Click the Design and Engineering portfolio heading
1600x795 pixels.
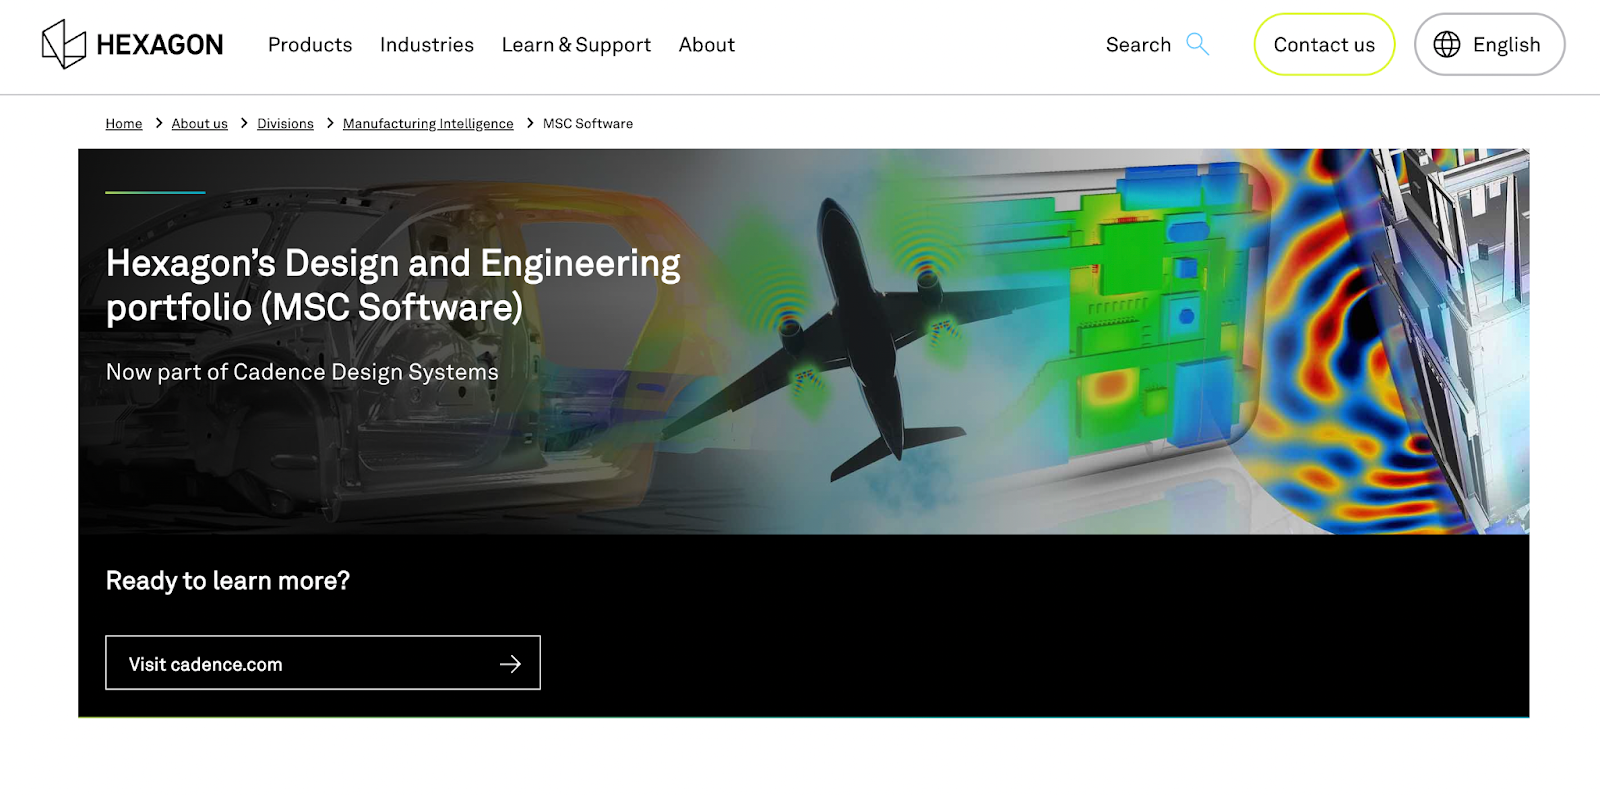pyautogui.click(x=393, y=285)
